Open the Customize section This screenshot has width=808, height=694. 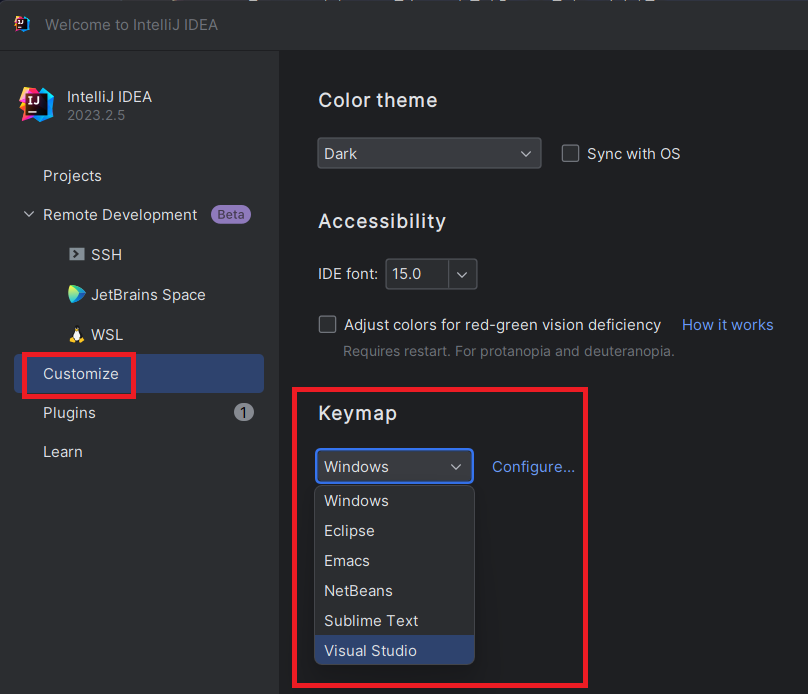pyautogui.click(x=139, y=374)
